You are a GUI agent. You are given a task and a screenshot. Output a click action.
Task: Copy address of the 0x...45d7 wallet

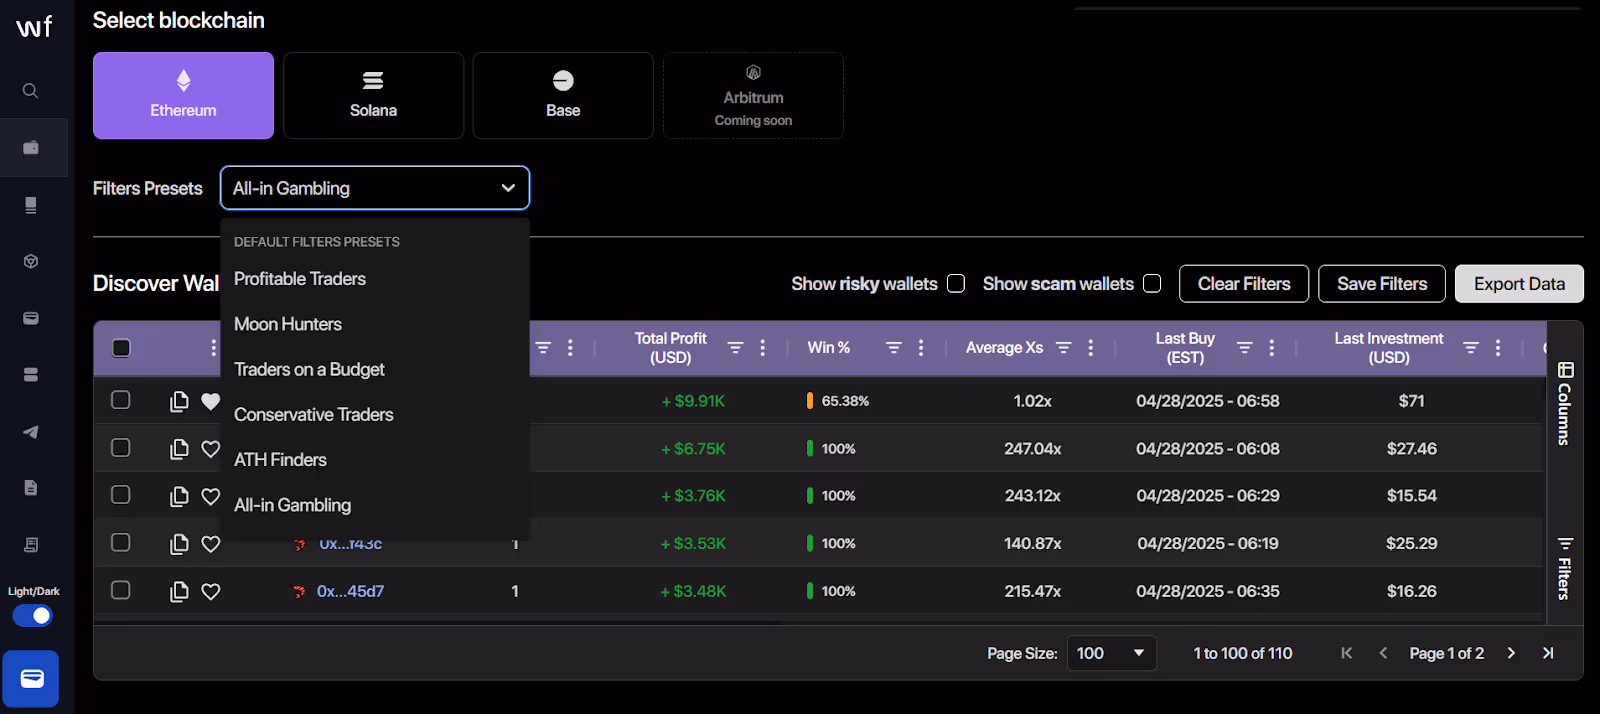click(x=179, y=591)
